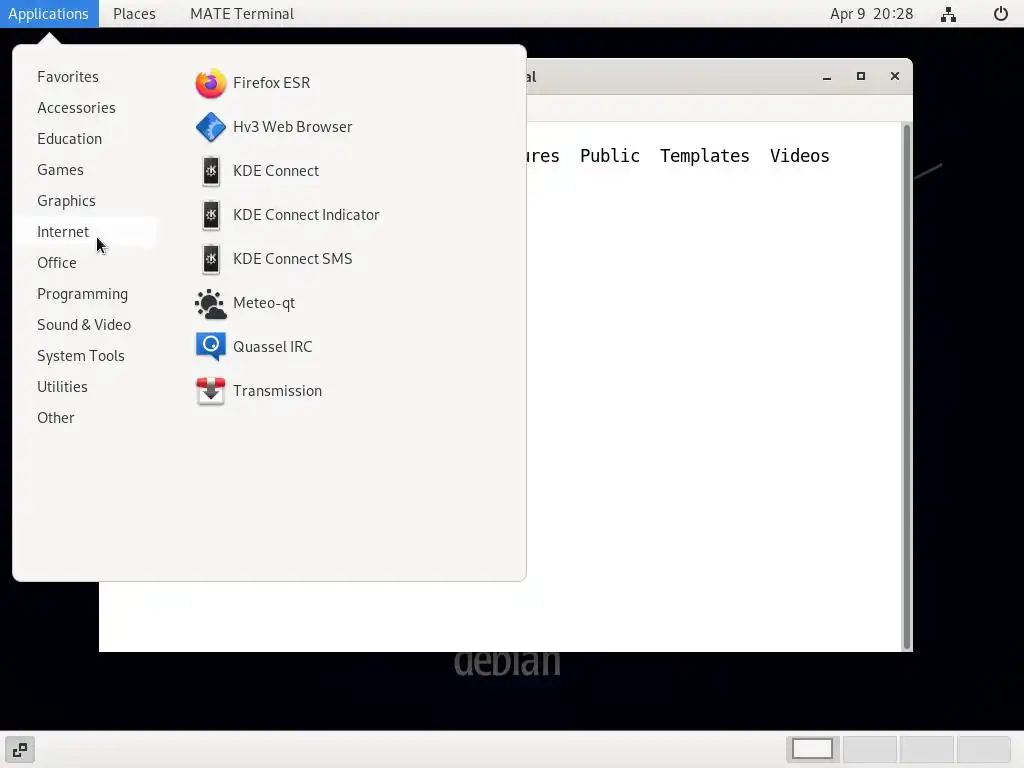Close the Applications menu via its panel button
Screen dimensions: 1024x768
coord(49,14)
